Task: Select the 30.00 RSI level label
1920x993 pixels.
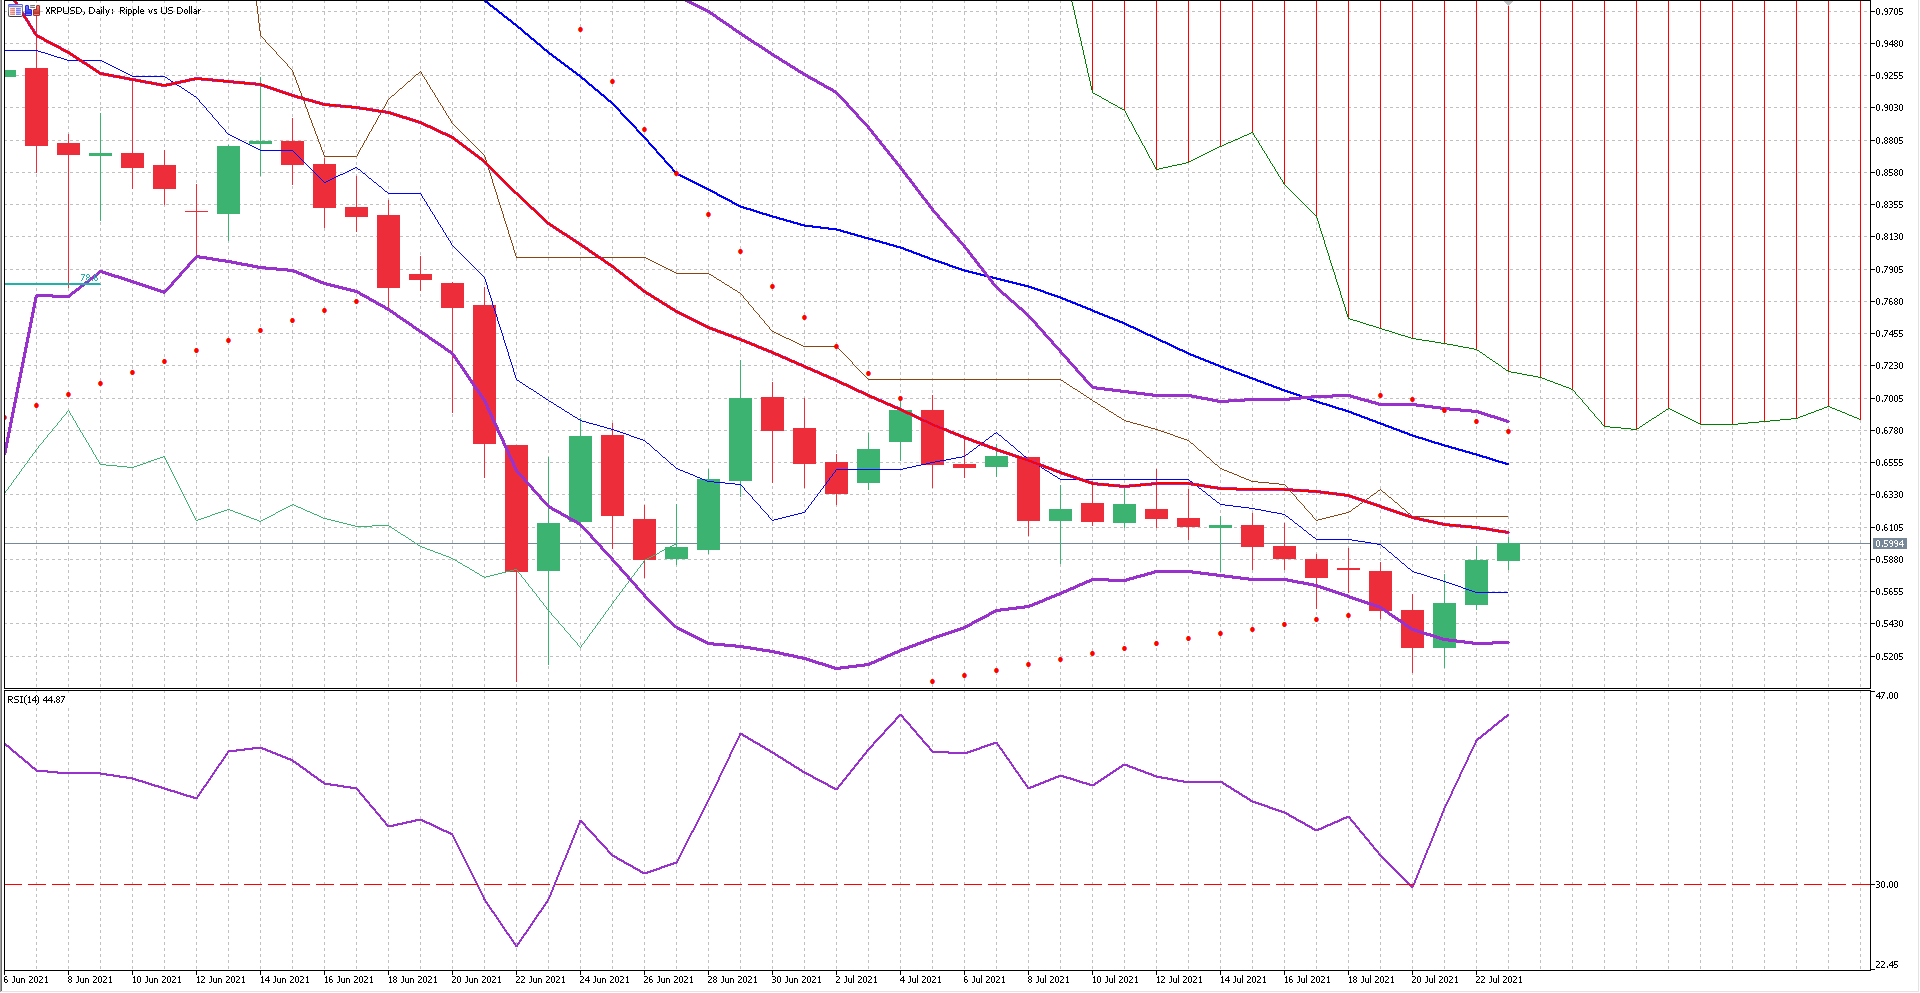Action: click(1886, 885)
